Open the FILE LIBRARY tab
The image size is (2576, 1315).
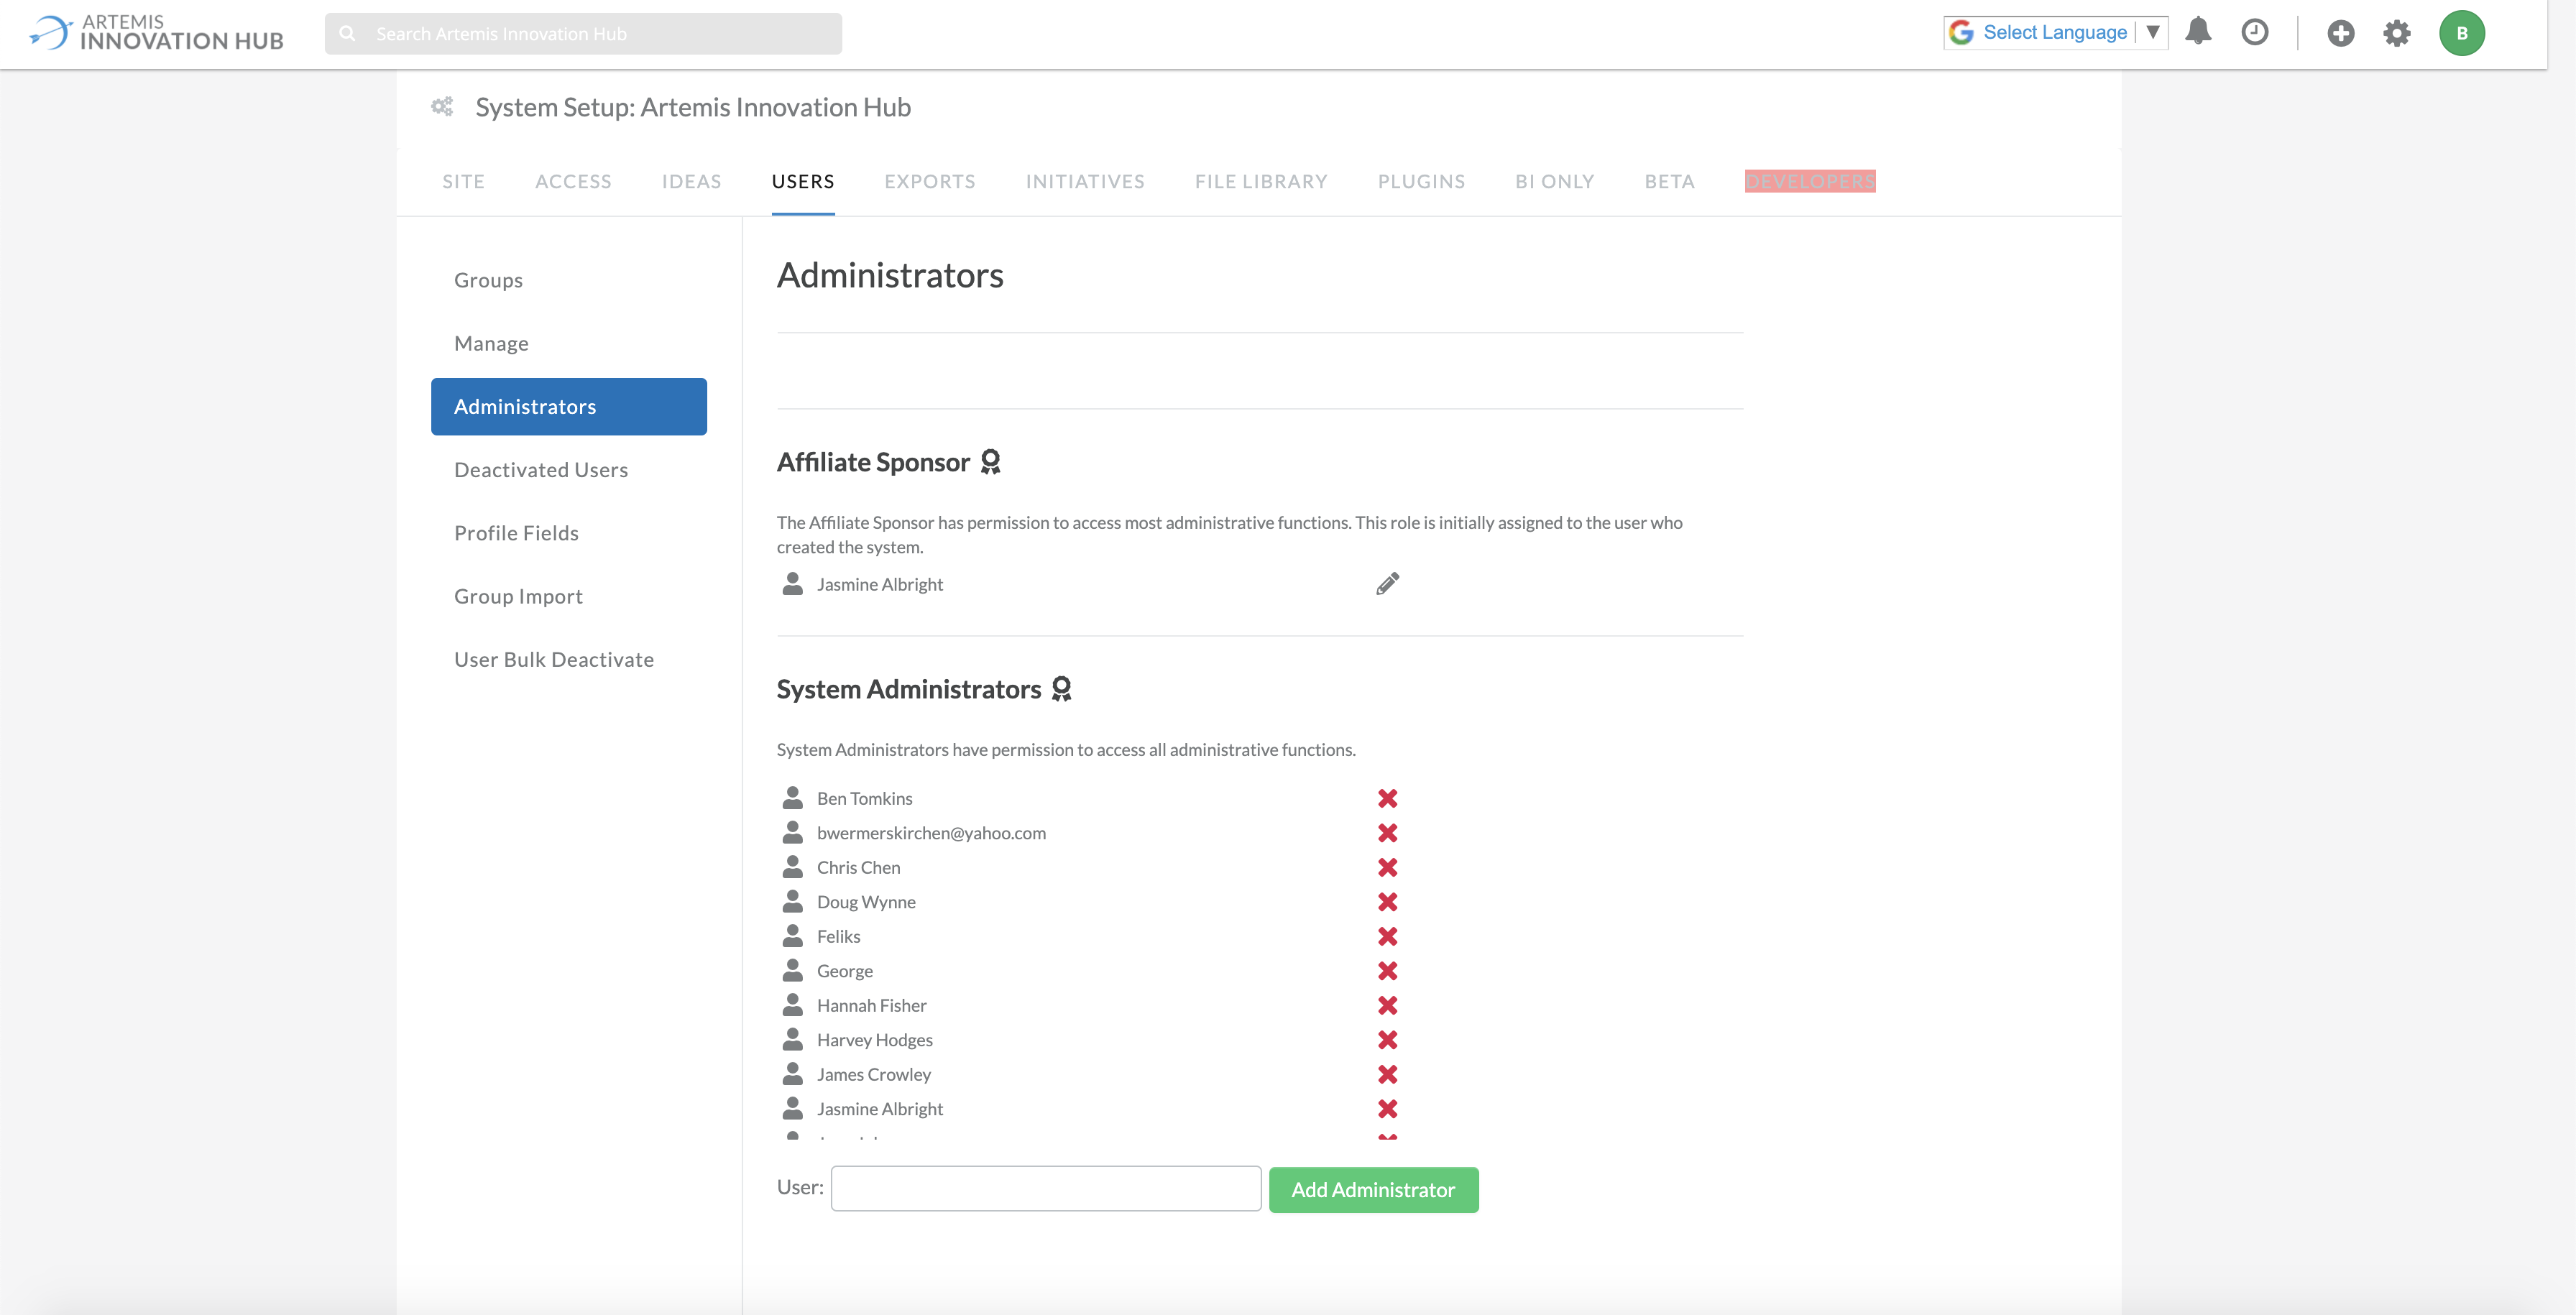pyautogui.click(x=1261, y=181)
